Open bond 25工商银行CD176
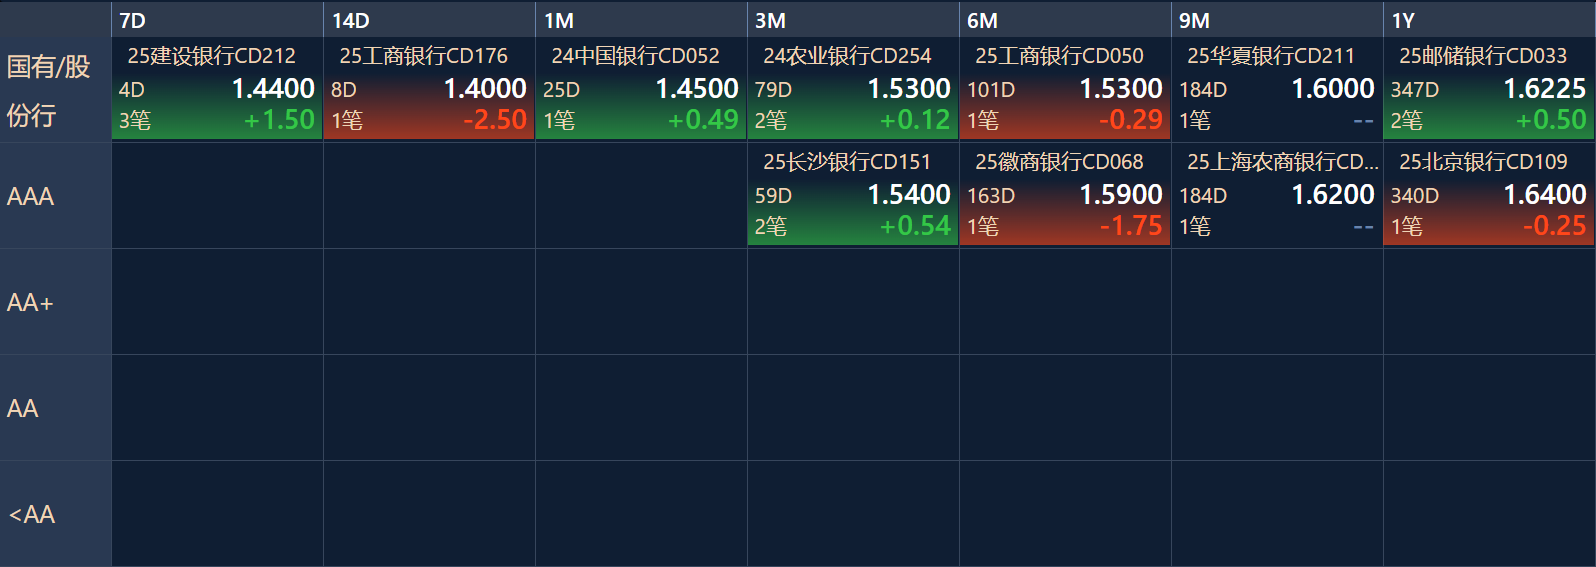This screenshot has width=1596, height=567. [x=424, y=56]
